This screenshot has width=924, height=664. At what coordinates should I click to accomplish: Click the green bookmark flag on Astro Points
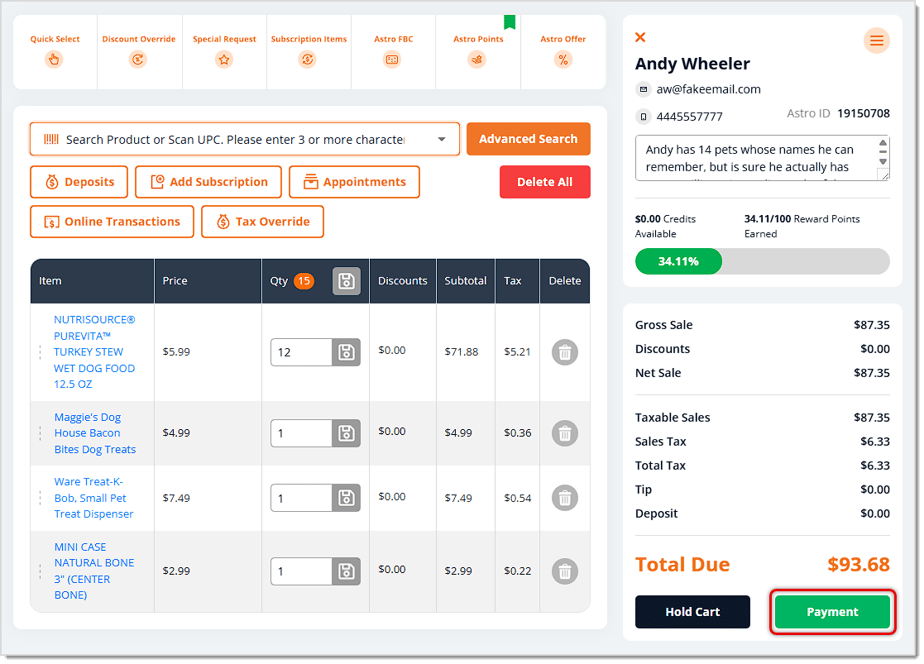point(510,22)
